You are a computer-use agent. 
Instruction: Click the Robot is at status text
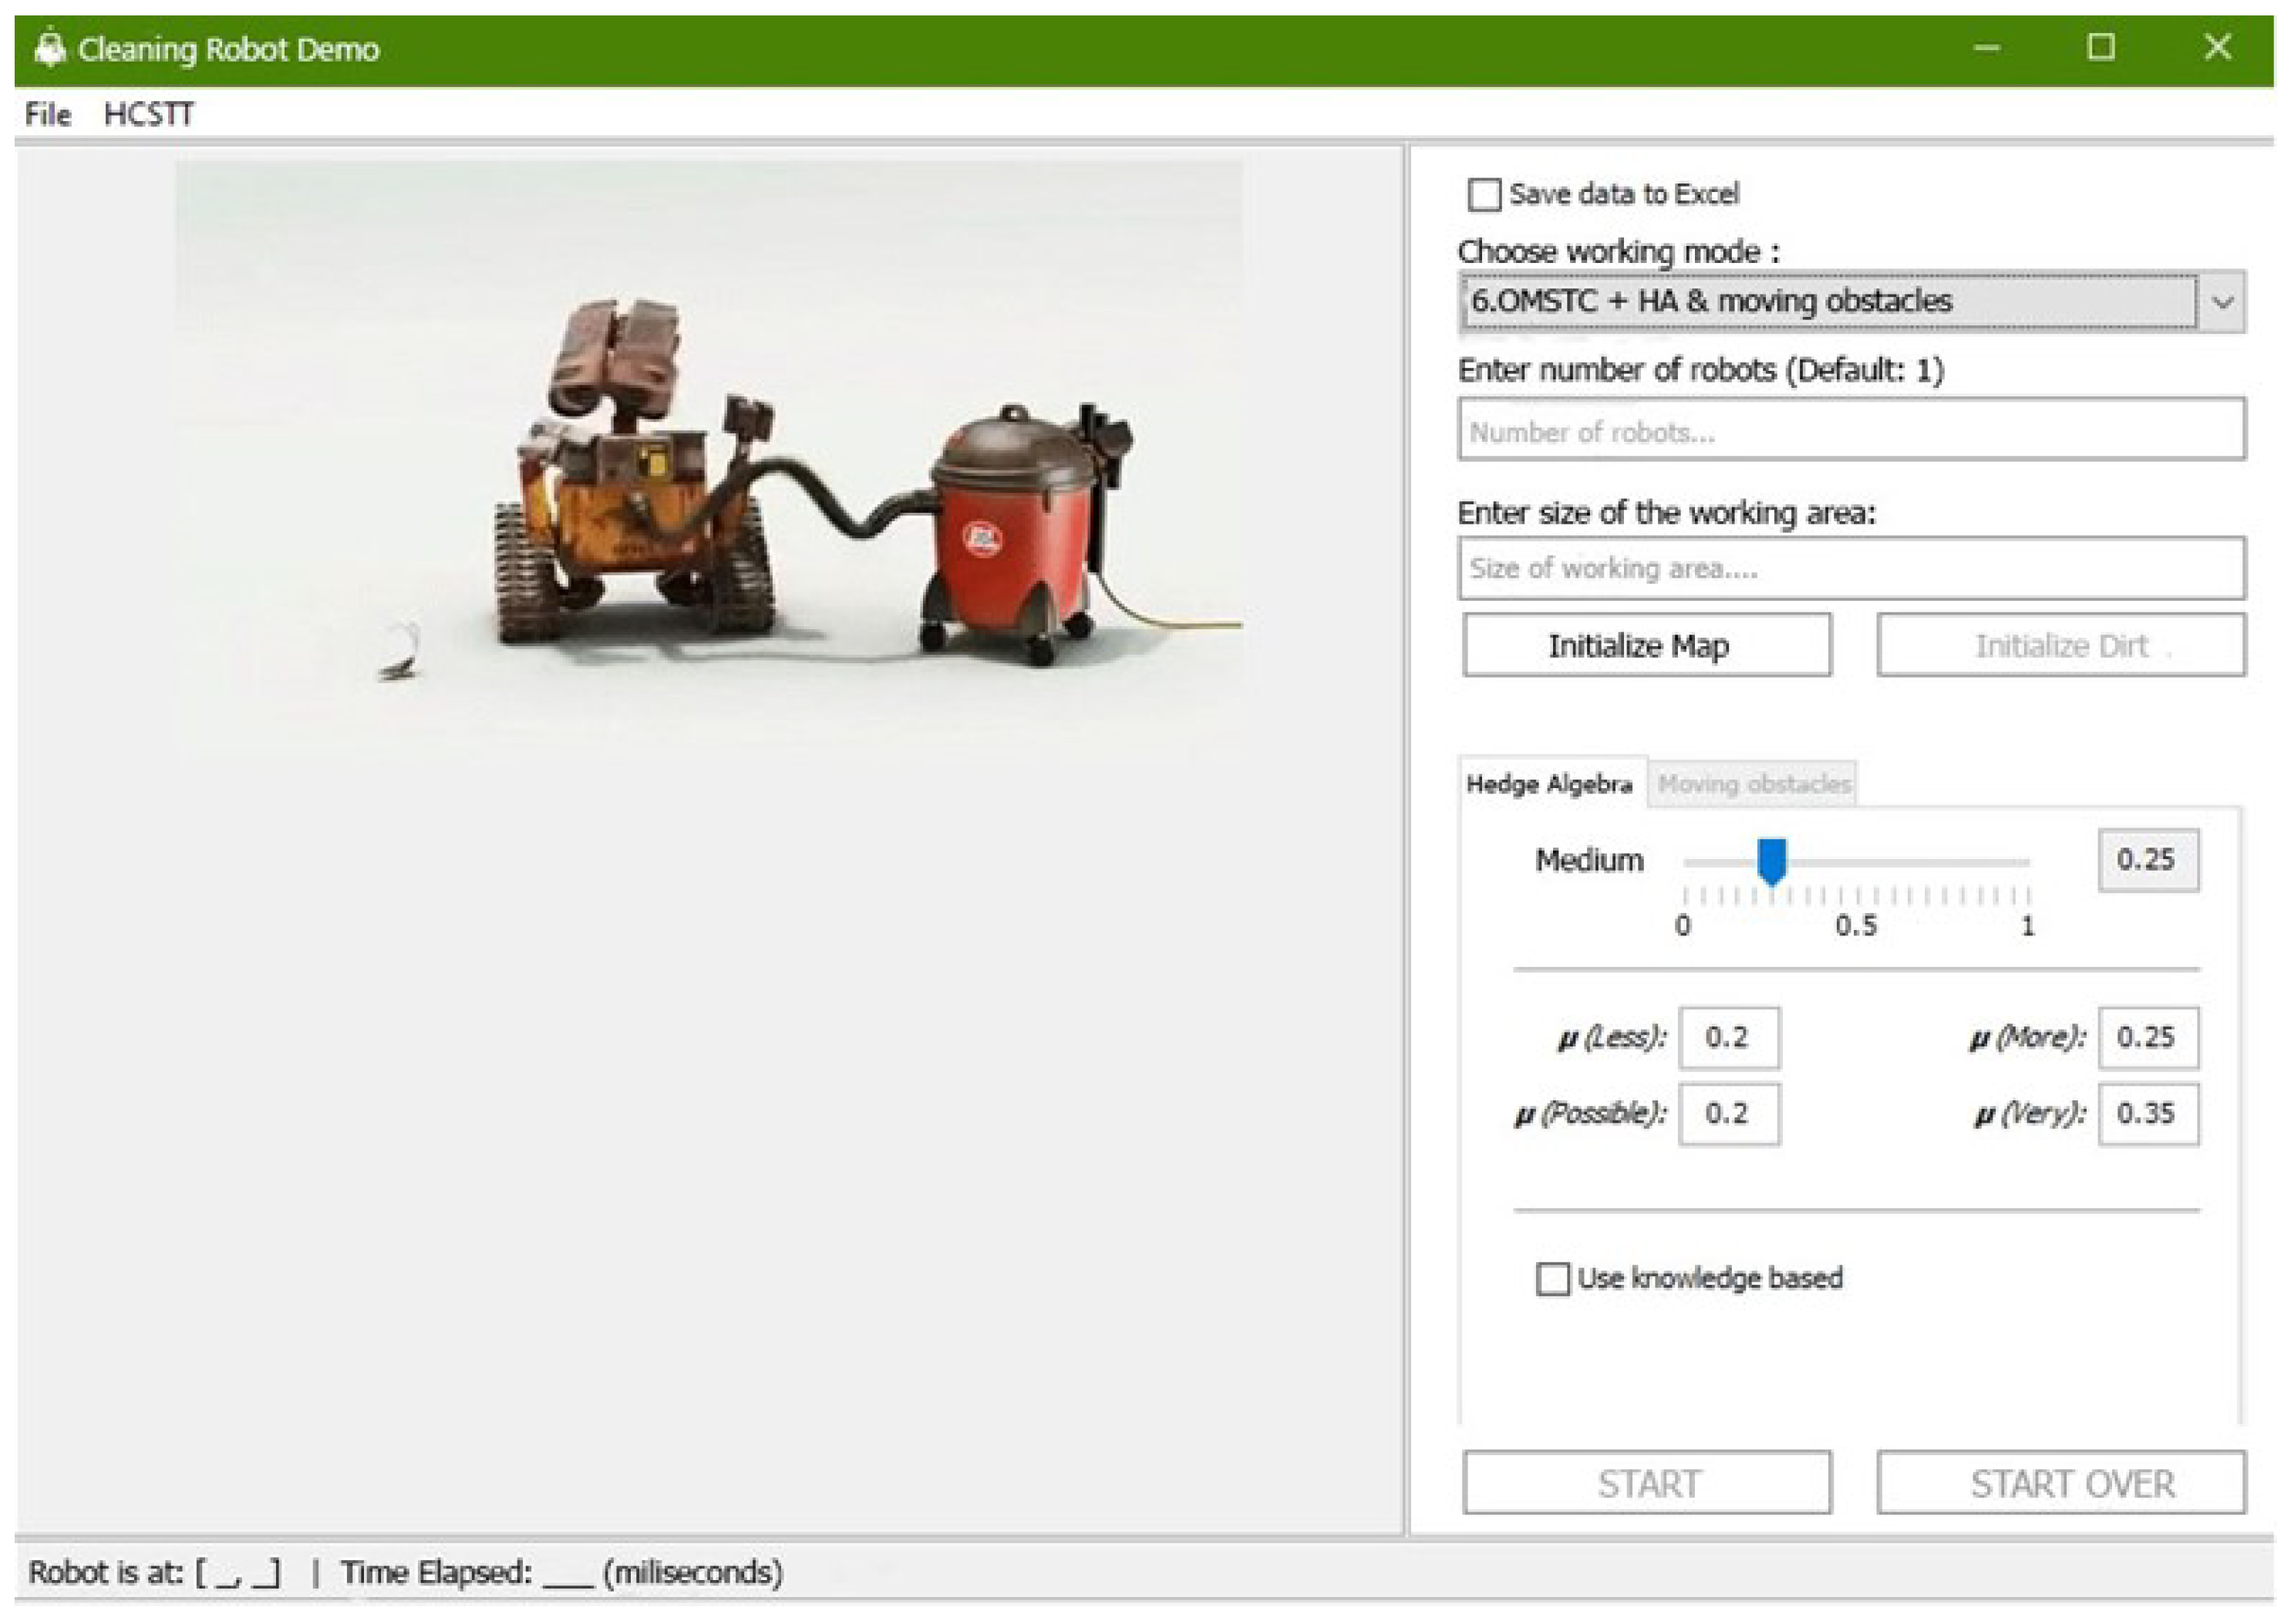(154, 1573)
